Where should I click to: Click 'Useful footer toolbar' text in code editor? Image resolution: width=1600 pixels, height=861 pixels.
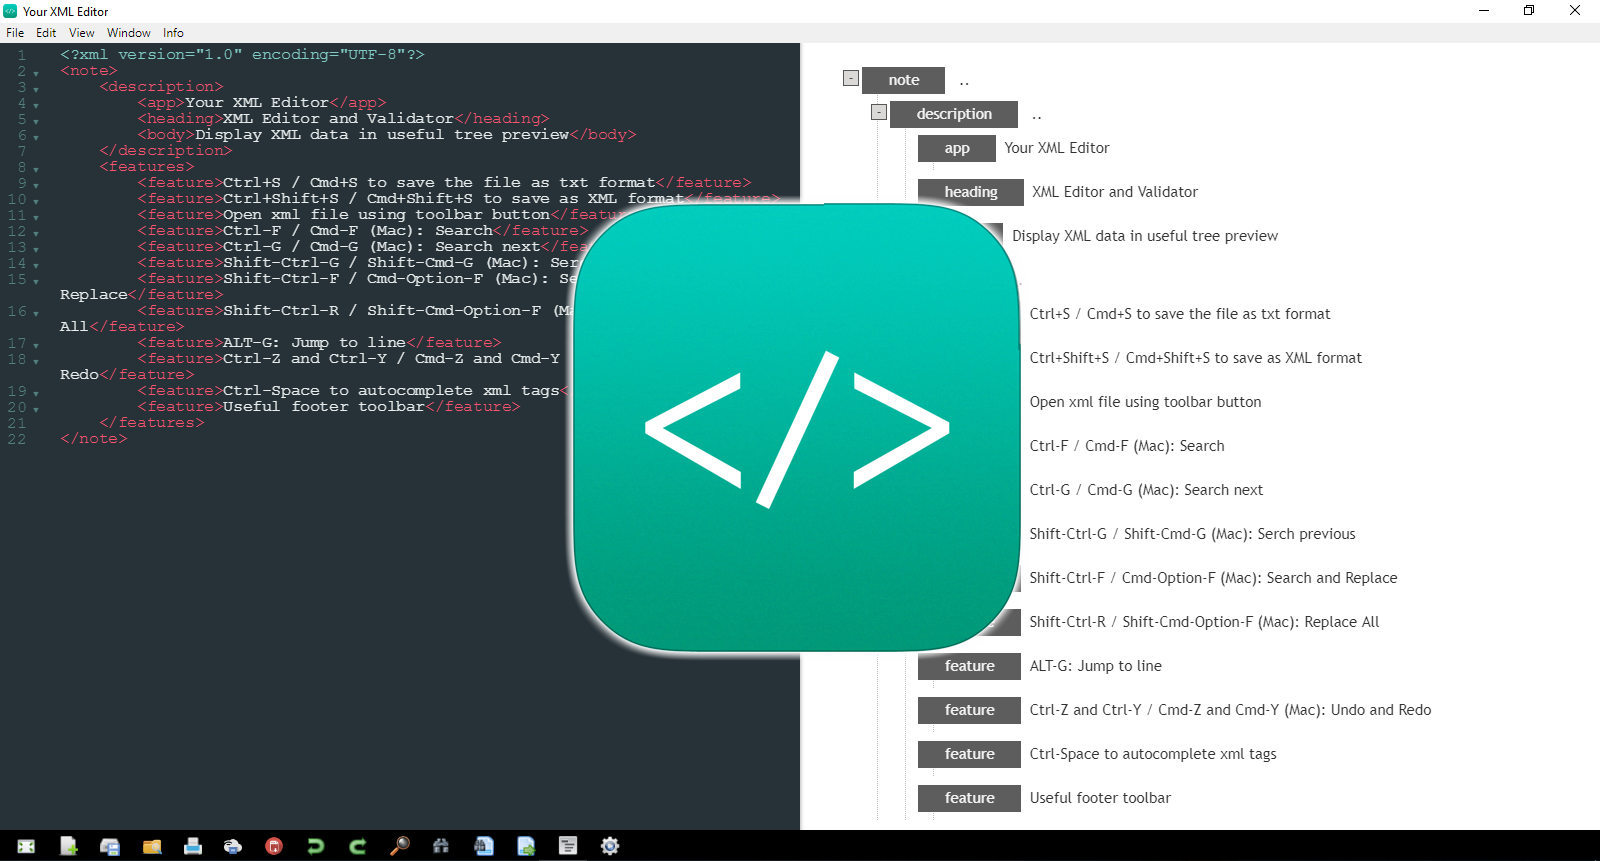pyautogui.click(x=324, y=407)
